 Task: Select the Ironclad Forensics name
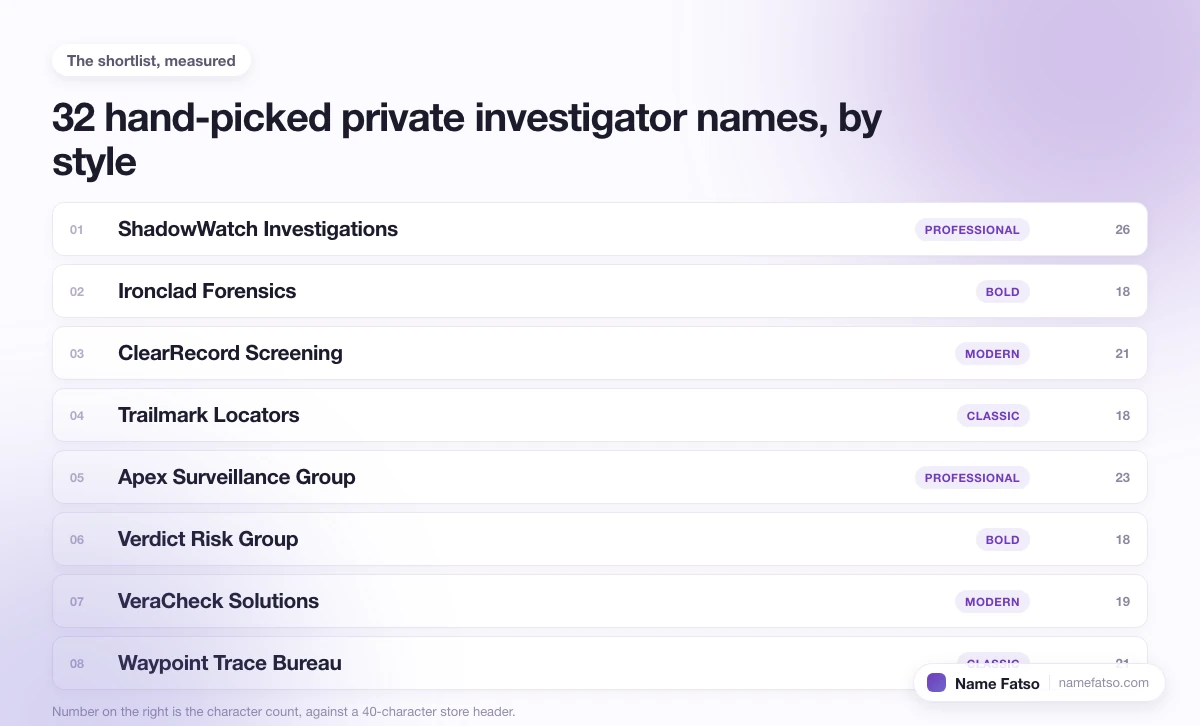click(x=207, y=291)
